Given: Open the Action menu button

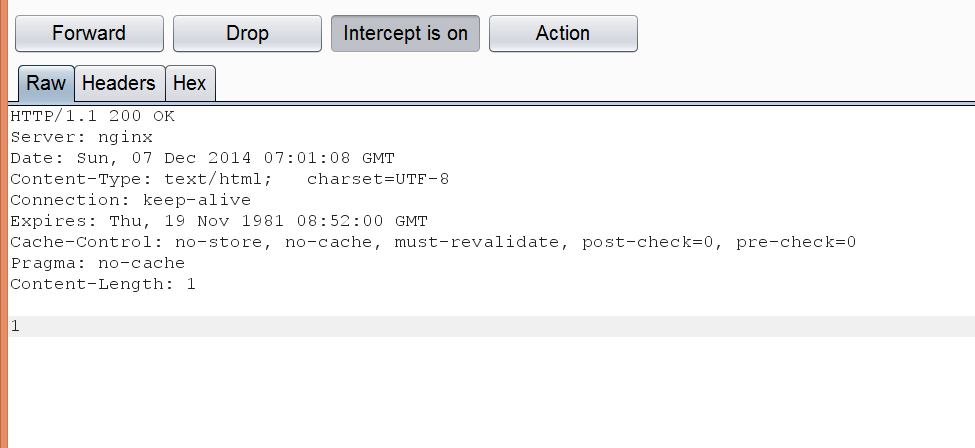Looking at the screenshot, I should coord(563,34).
